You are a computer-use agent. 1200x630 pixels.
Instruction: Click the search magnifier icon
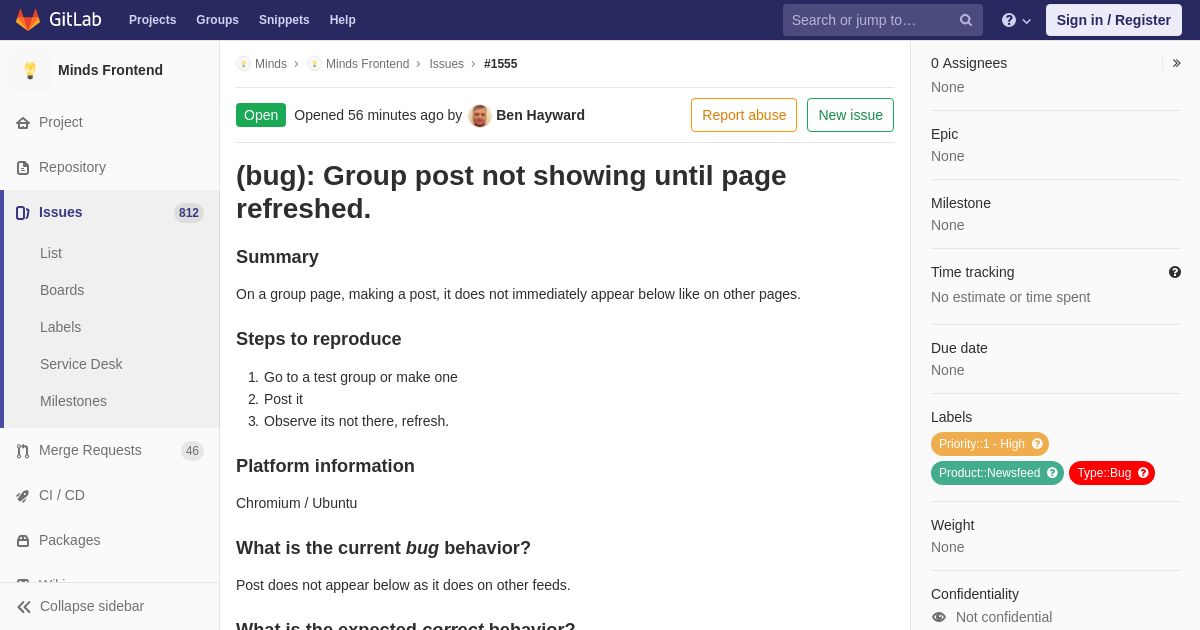[x=966, y=20]
